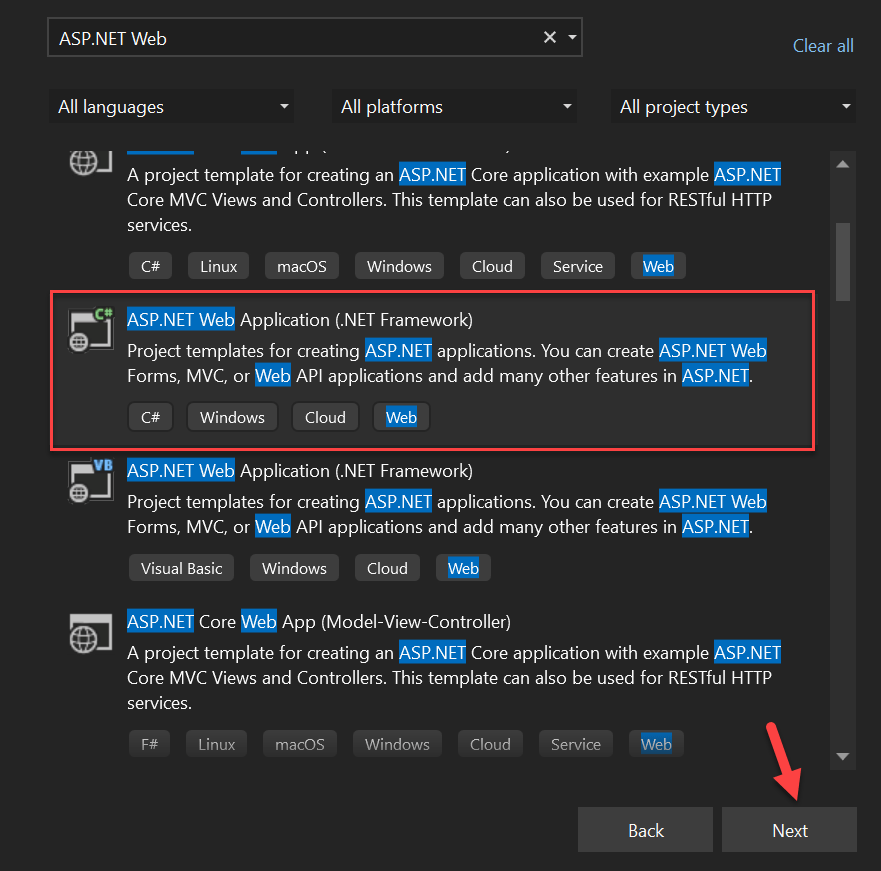Click the Cloud tag under the Visual Basic template

[x=387, y=568]
